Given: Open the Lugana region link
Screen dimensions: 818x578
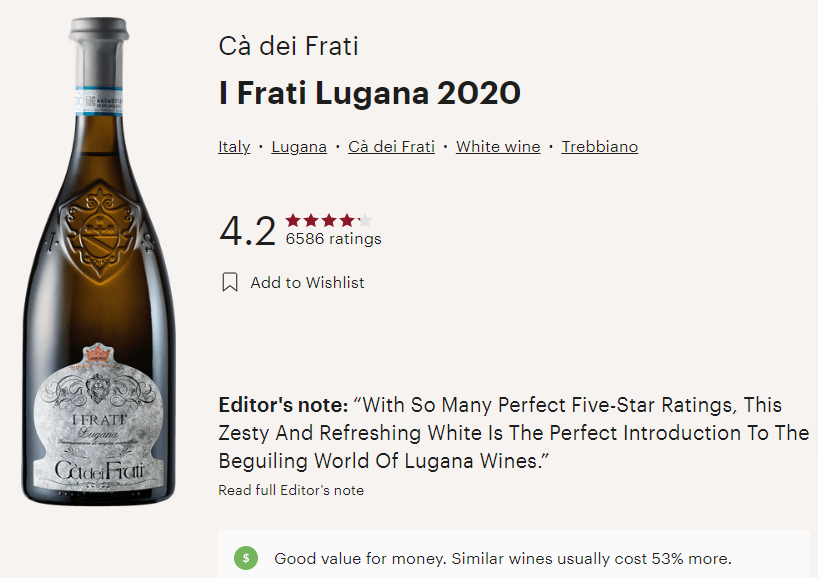Looking at the screenshot, I should pyautogui.click(x=299, y=146).
